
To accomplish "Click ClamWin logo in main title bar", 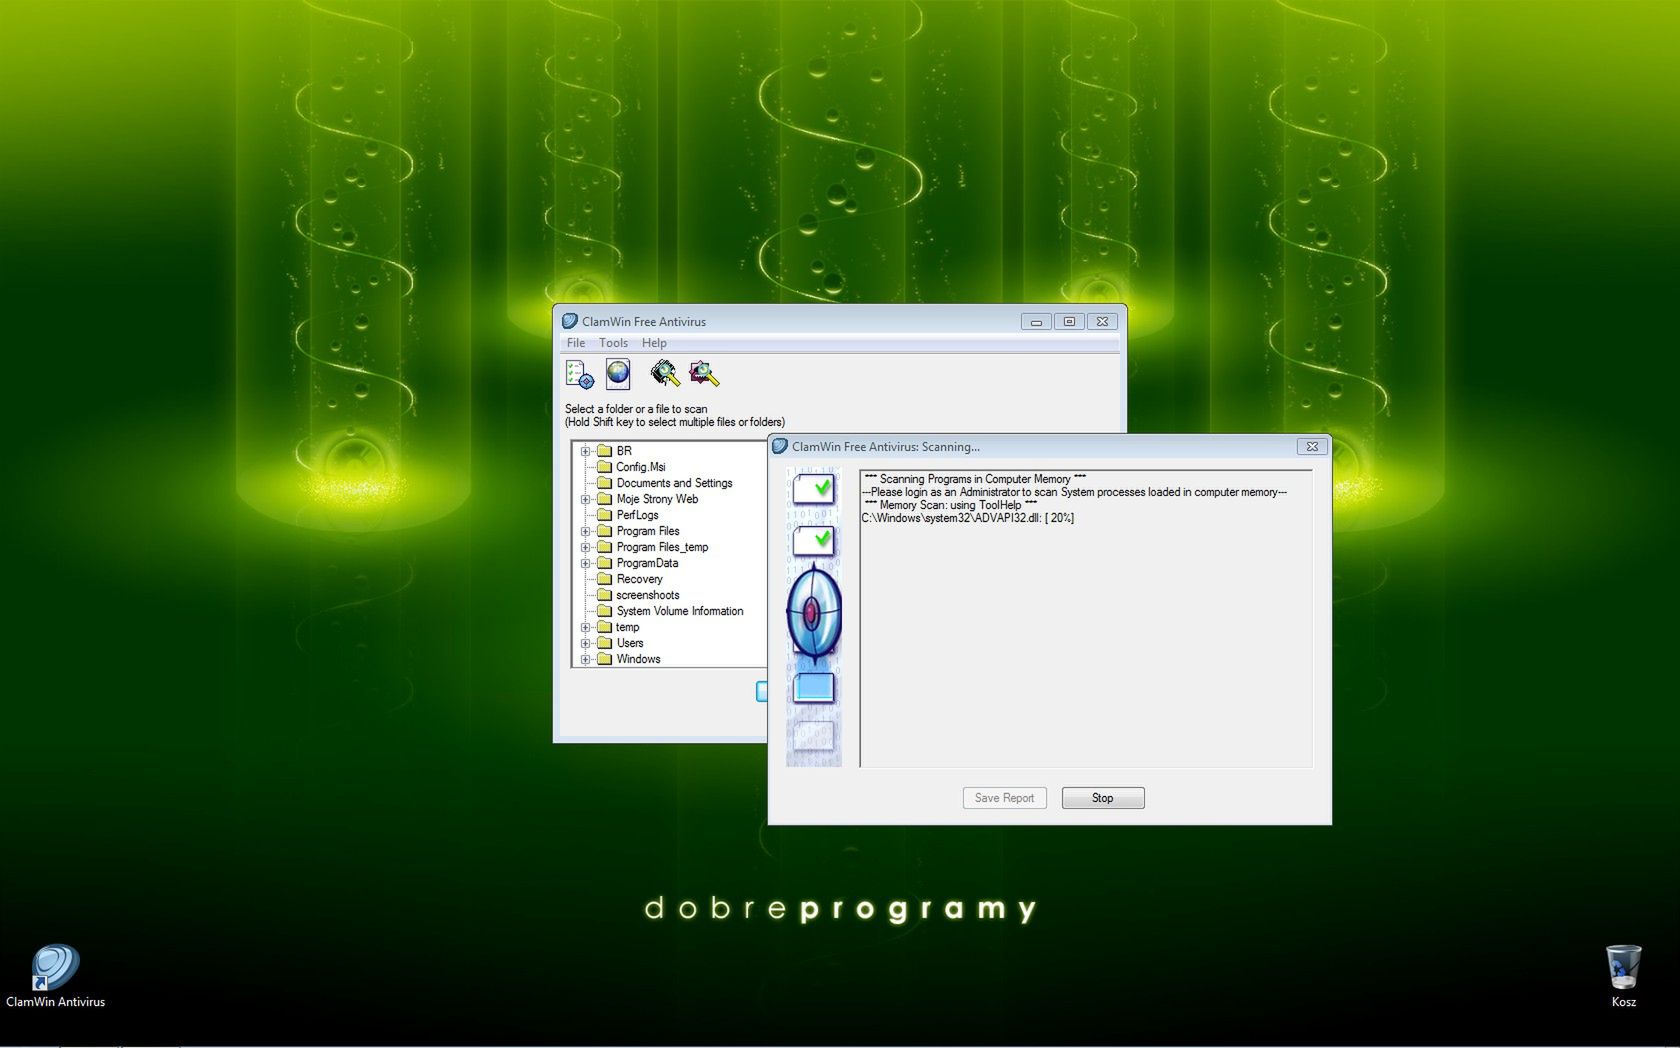I will [x=570, y=321].
